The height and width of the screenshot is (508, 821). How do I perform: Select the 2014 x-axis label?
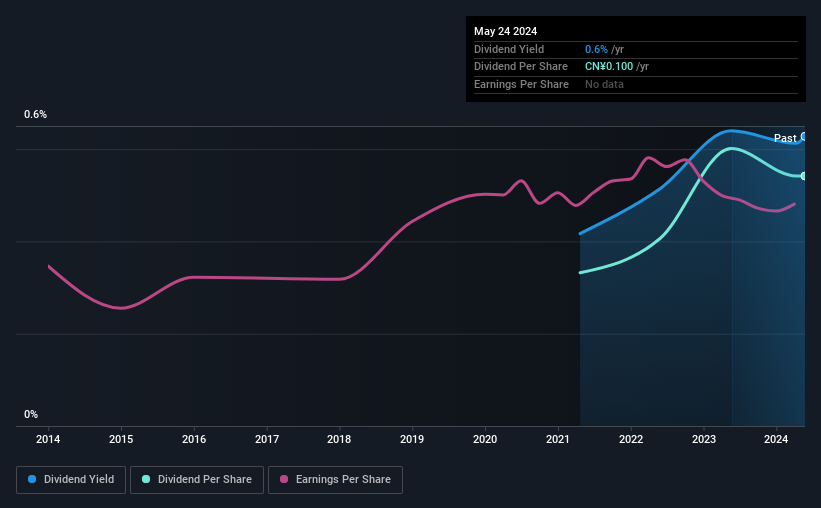coord(48,439)
